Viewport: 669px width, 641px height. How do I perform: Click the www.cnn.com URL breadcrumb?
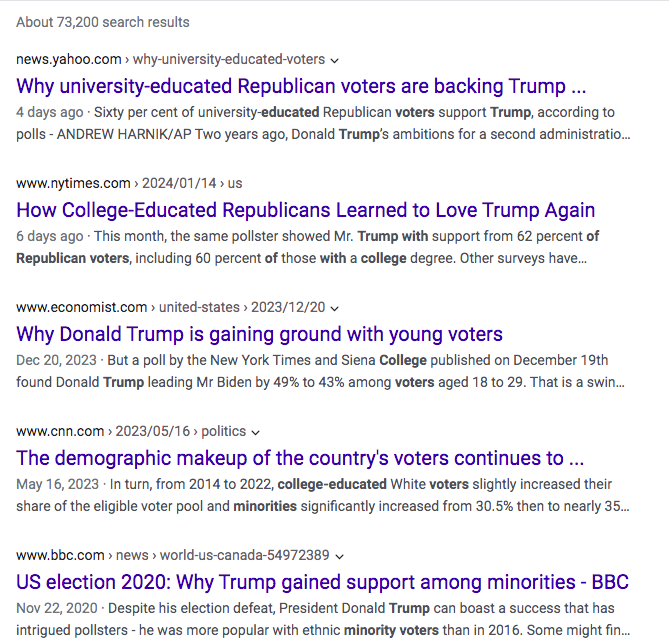tap(130, 432)
